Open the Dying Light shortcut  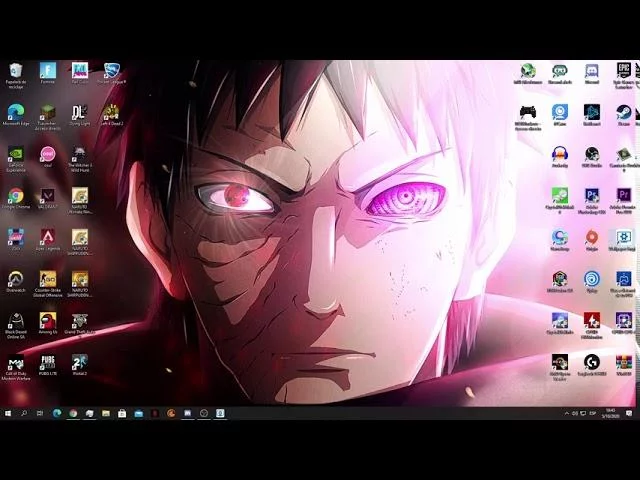point(80,115)
